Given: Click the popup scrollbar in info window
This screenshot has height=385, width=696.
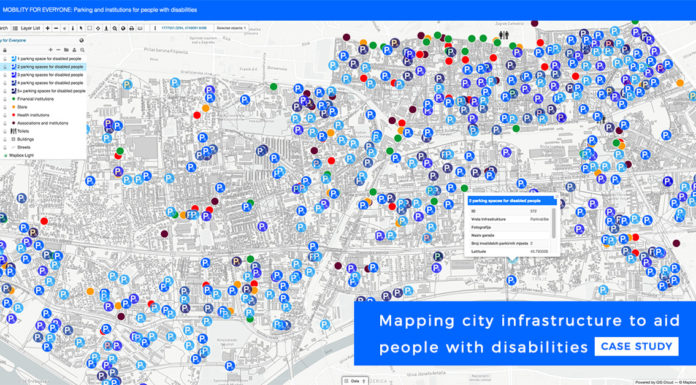Looking at the screenshot, I should click(553, 223).
